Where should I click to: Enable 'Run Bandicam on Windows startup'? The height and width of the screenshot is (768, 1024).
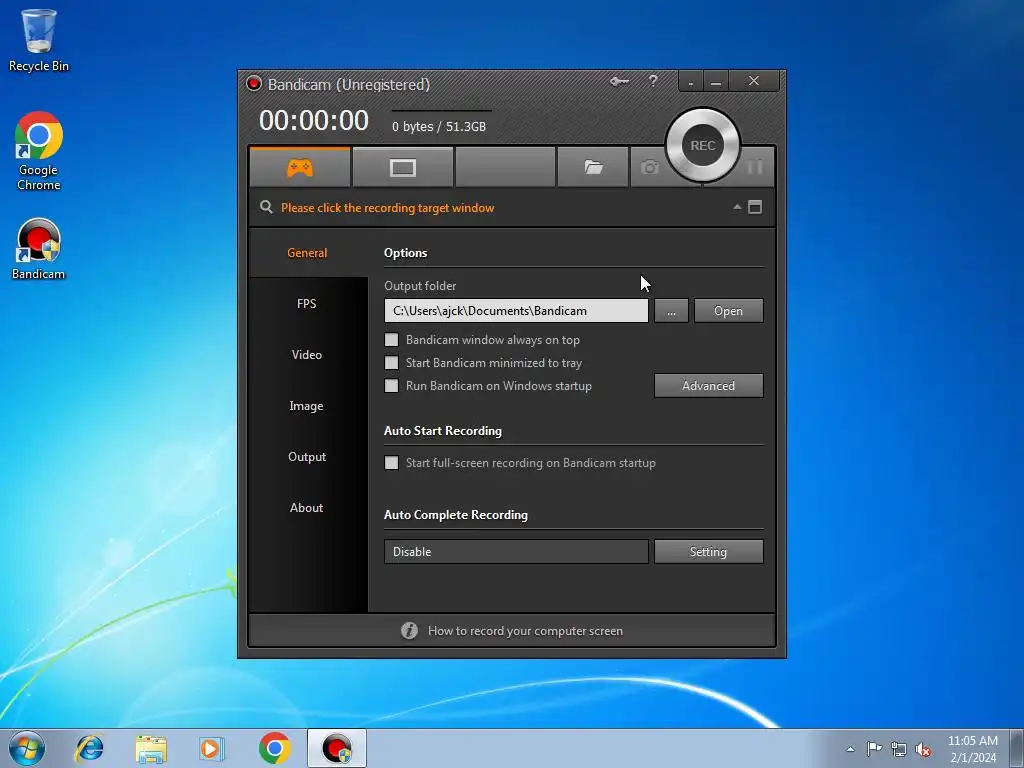[391, 385]
